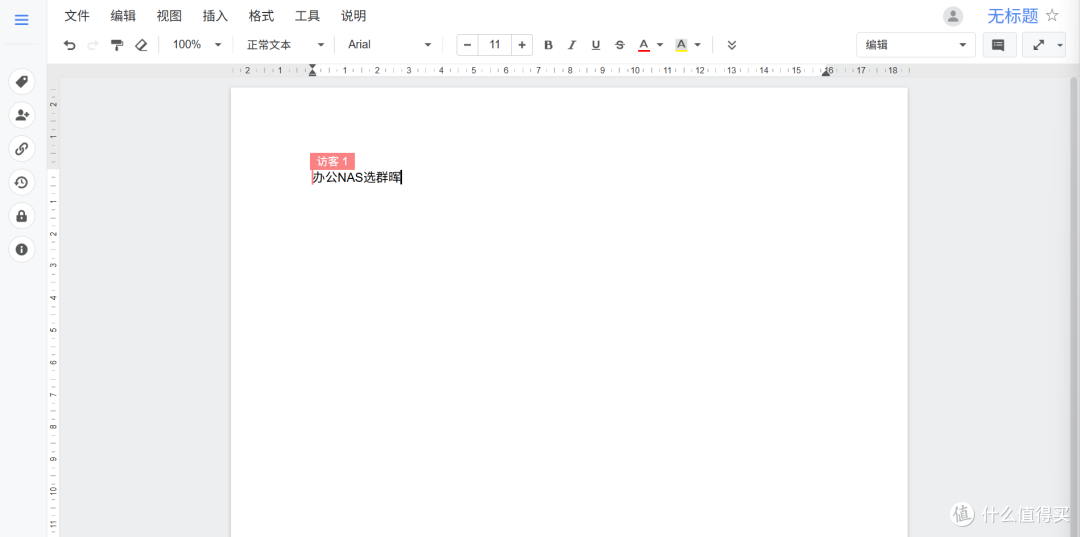Toggle underline formatting
1080x537 pixels.
(x=596, y=45)
